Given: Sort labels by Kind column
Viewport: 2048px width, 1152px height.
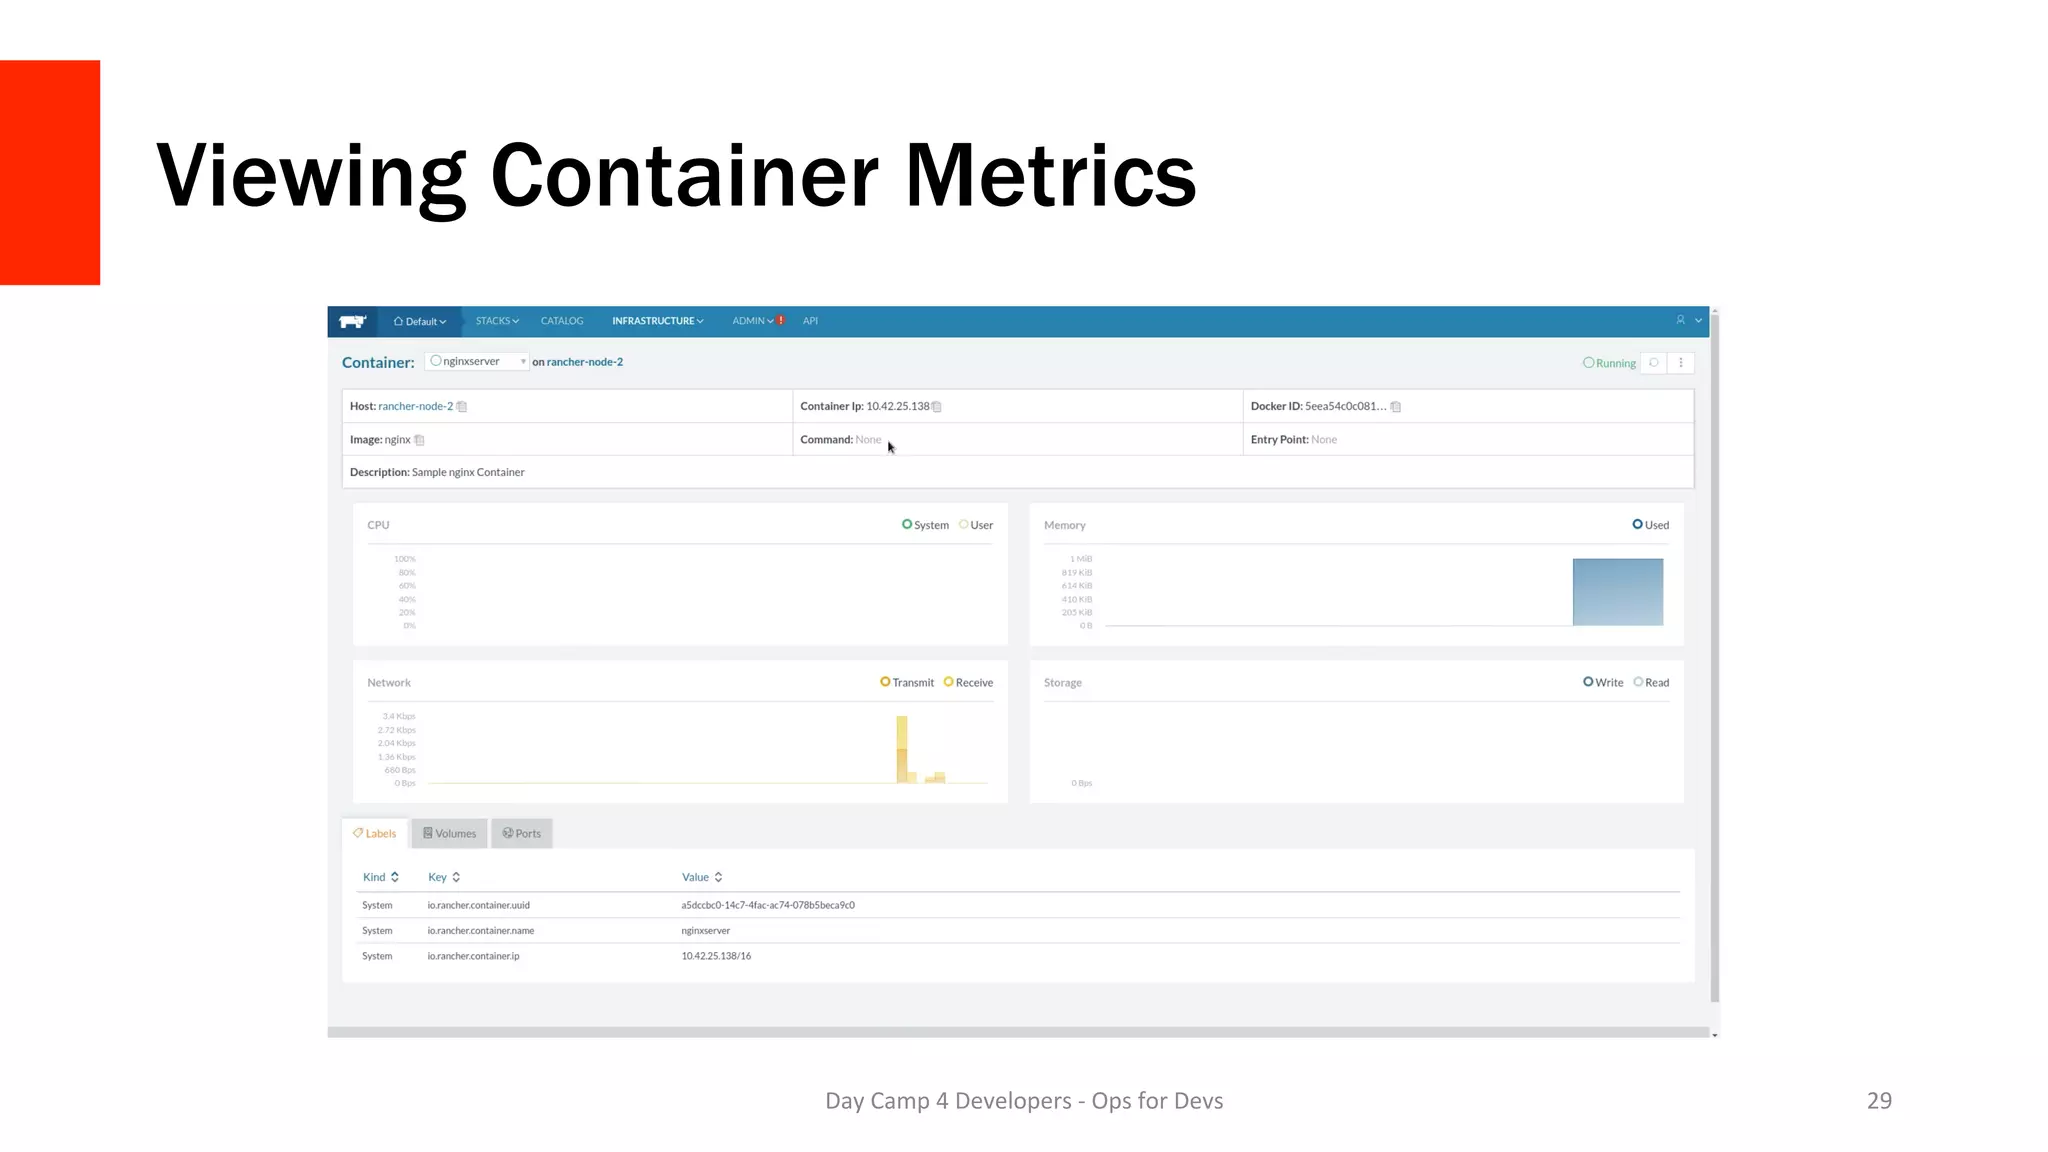Looking at the screenshot, I should pyautogui.click(x=381, y=877).
